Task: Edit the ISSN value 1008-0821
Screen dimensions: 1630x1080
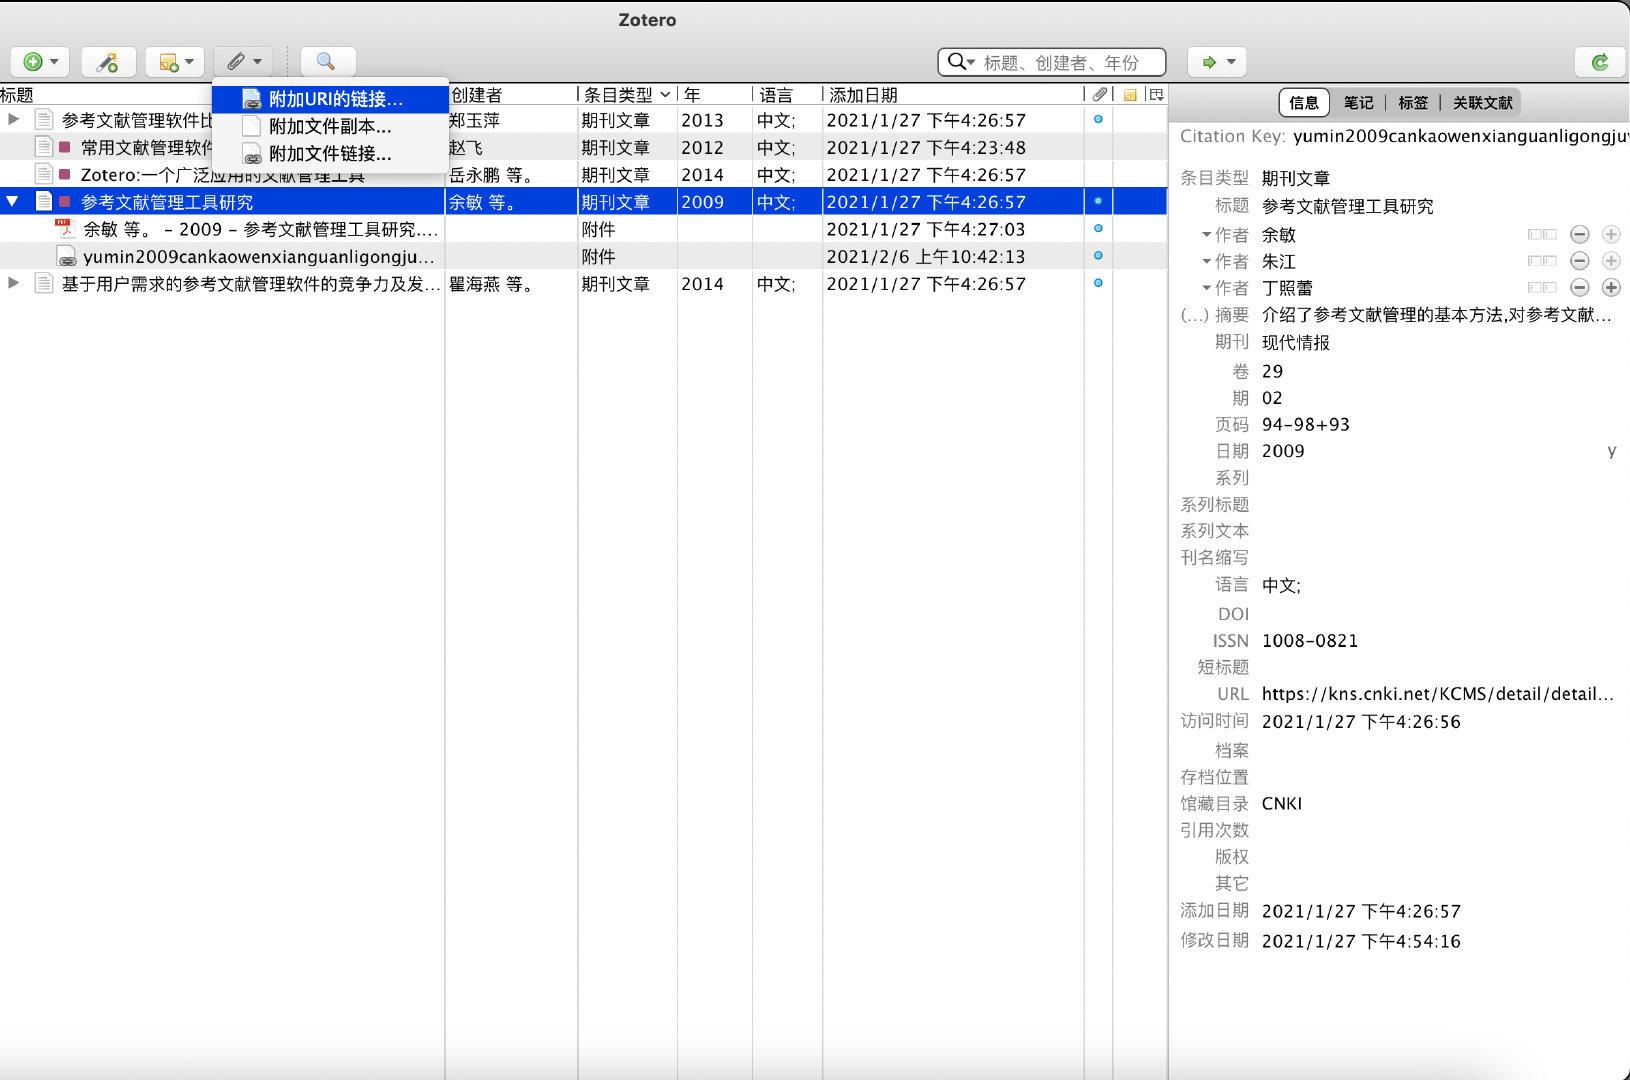Action: [x=1310, y=640]
